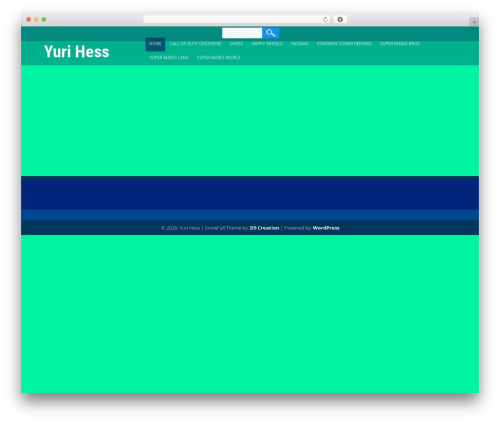
Task: Select Pacman in the navigation
Action: coord(299,44)
